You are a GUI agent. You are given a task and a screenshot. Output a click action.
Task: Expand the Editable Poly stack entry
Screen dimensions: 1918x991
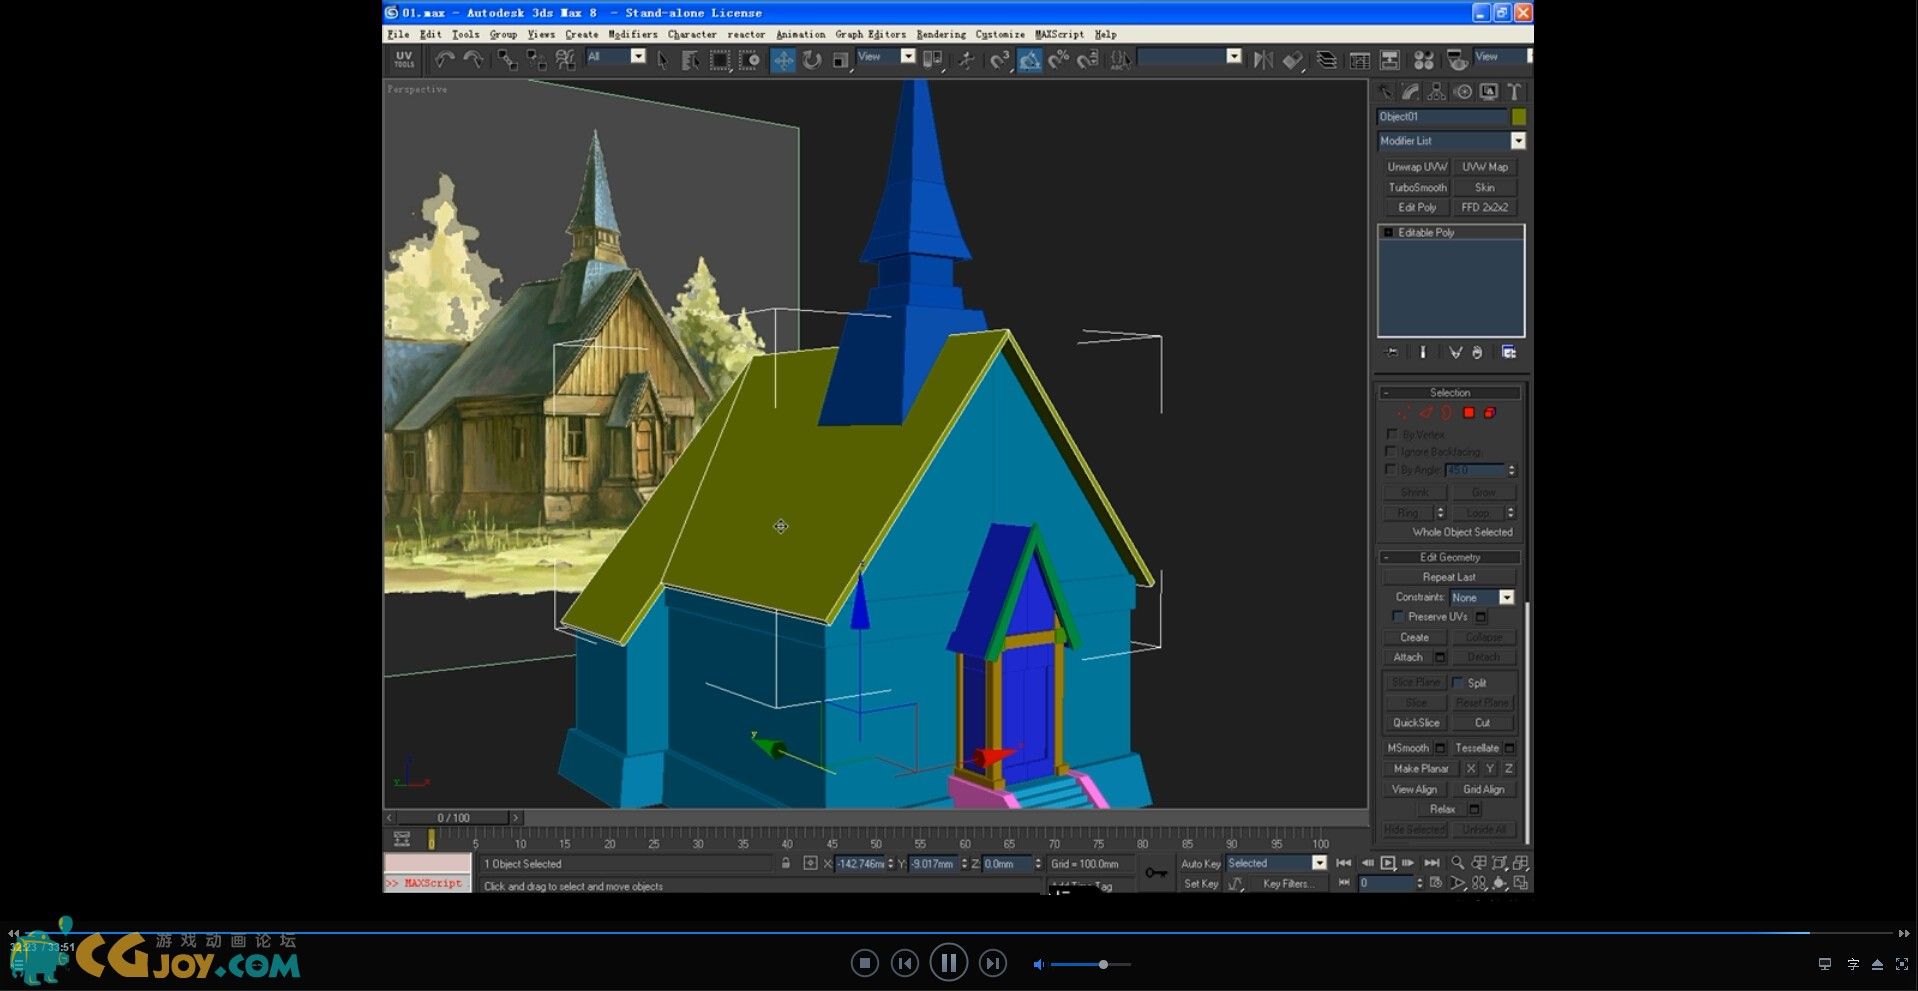point(1388,232)
